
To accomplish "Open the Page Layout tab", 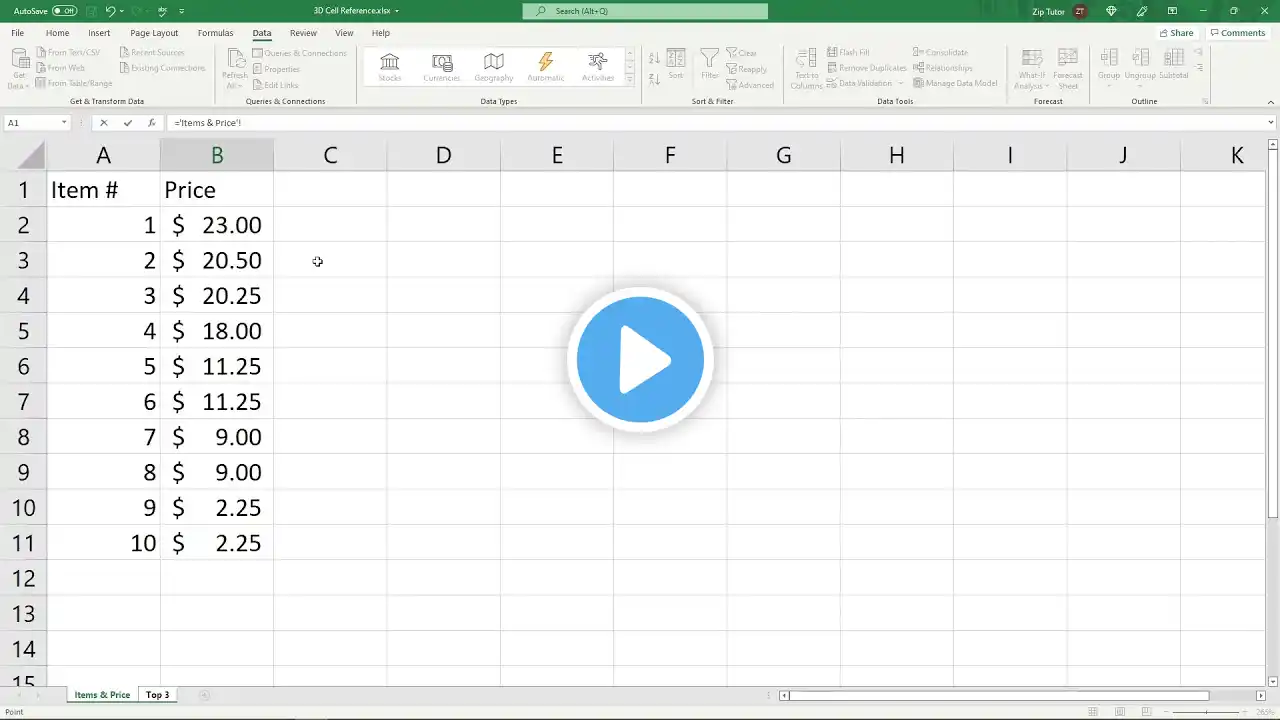I will tap(154, 33).
